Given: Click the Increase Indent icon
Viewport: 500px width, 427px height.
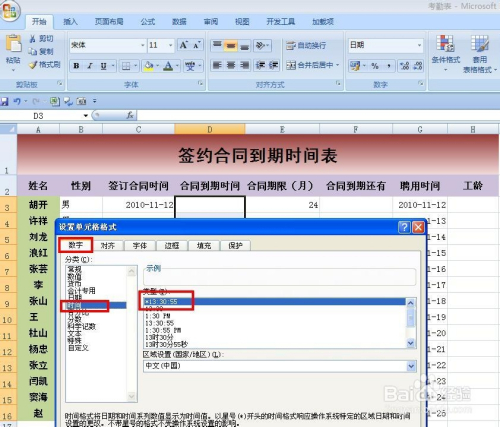Looking at the screenshot, I should click(273, 65).
